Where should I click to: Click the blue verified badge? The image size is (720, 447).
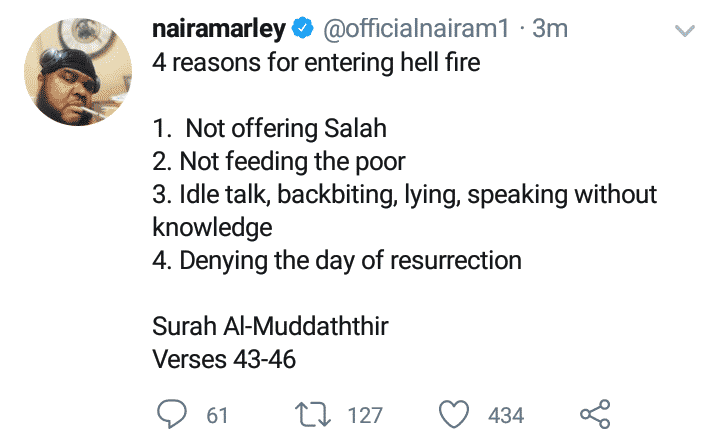click(303, 31)
